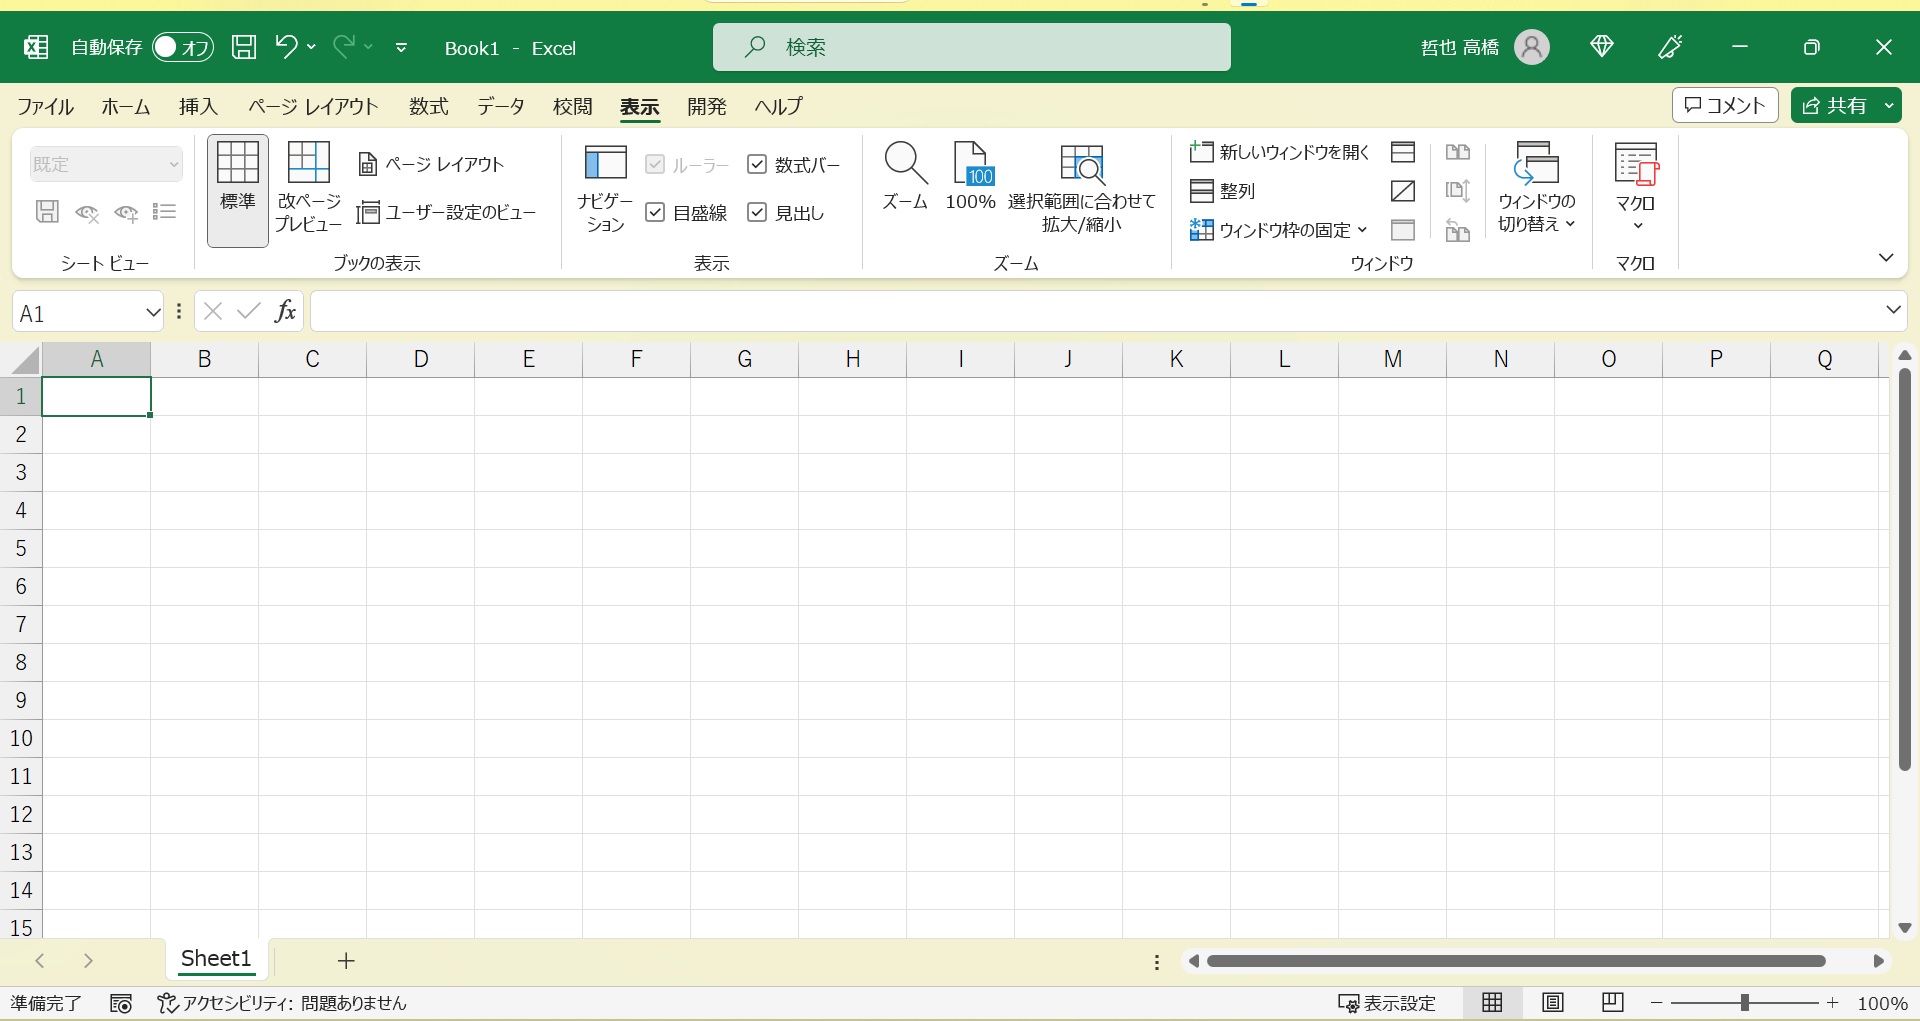Click 選択範囲に合わせて拡大/縮小
This screenshot has width=1920, height=1021.
tap(1082, 189)
